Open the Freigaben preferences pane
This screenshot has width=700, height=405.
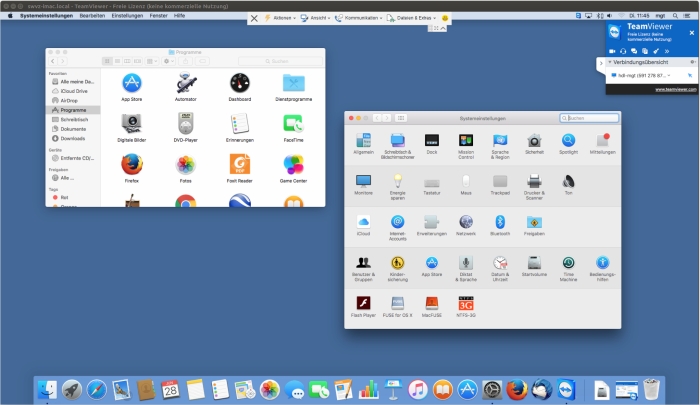click(534, 225)
